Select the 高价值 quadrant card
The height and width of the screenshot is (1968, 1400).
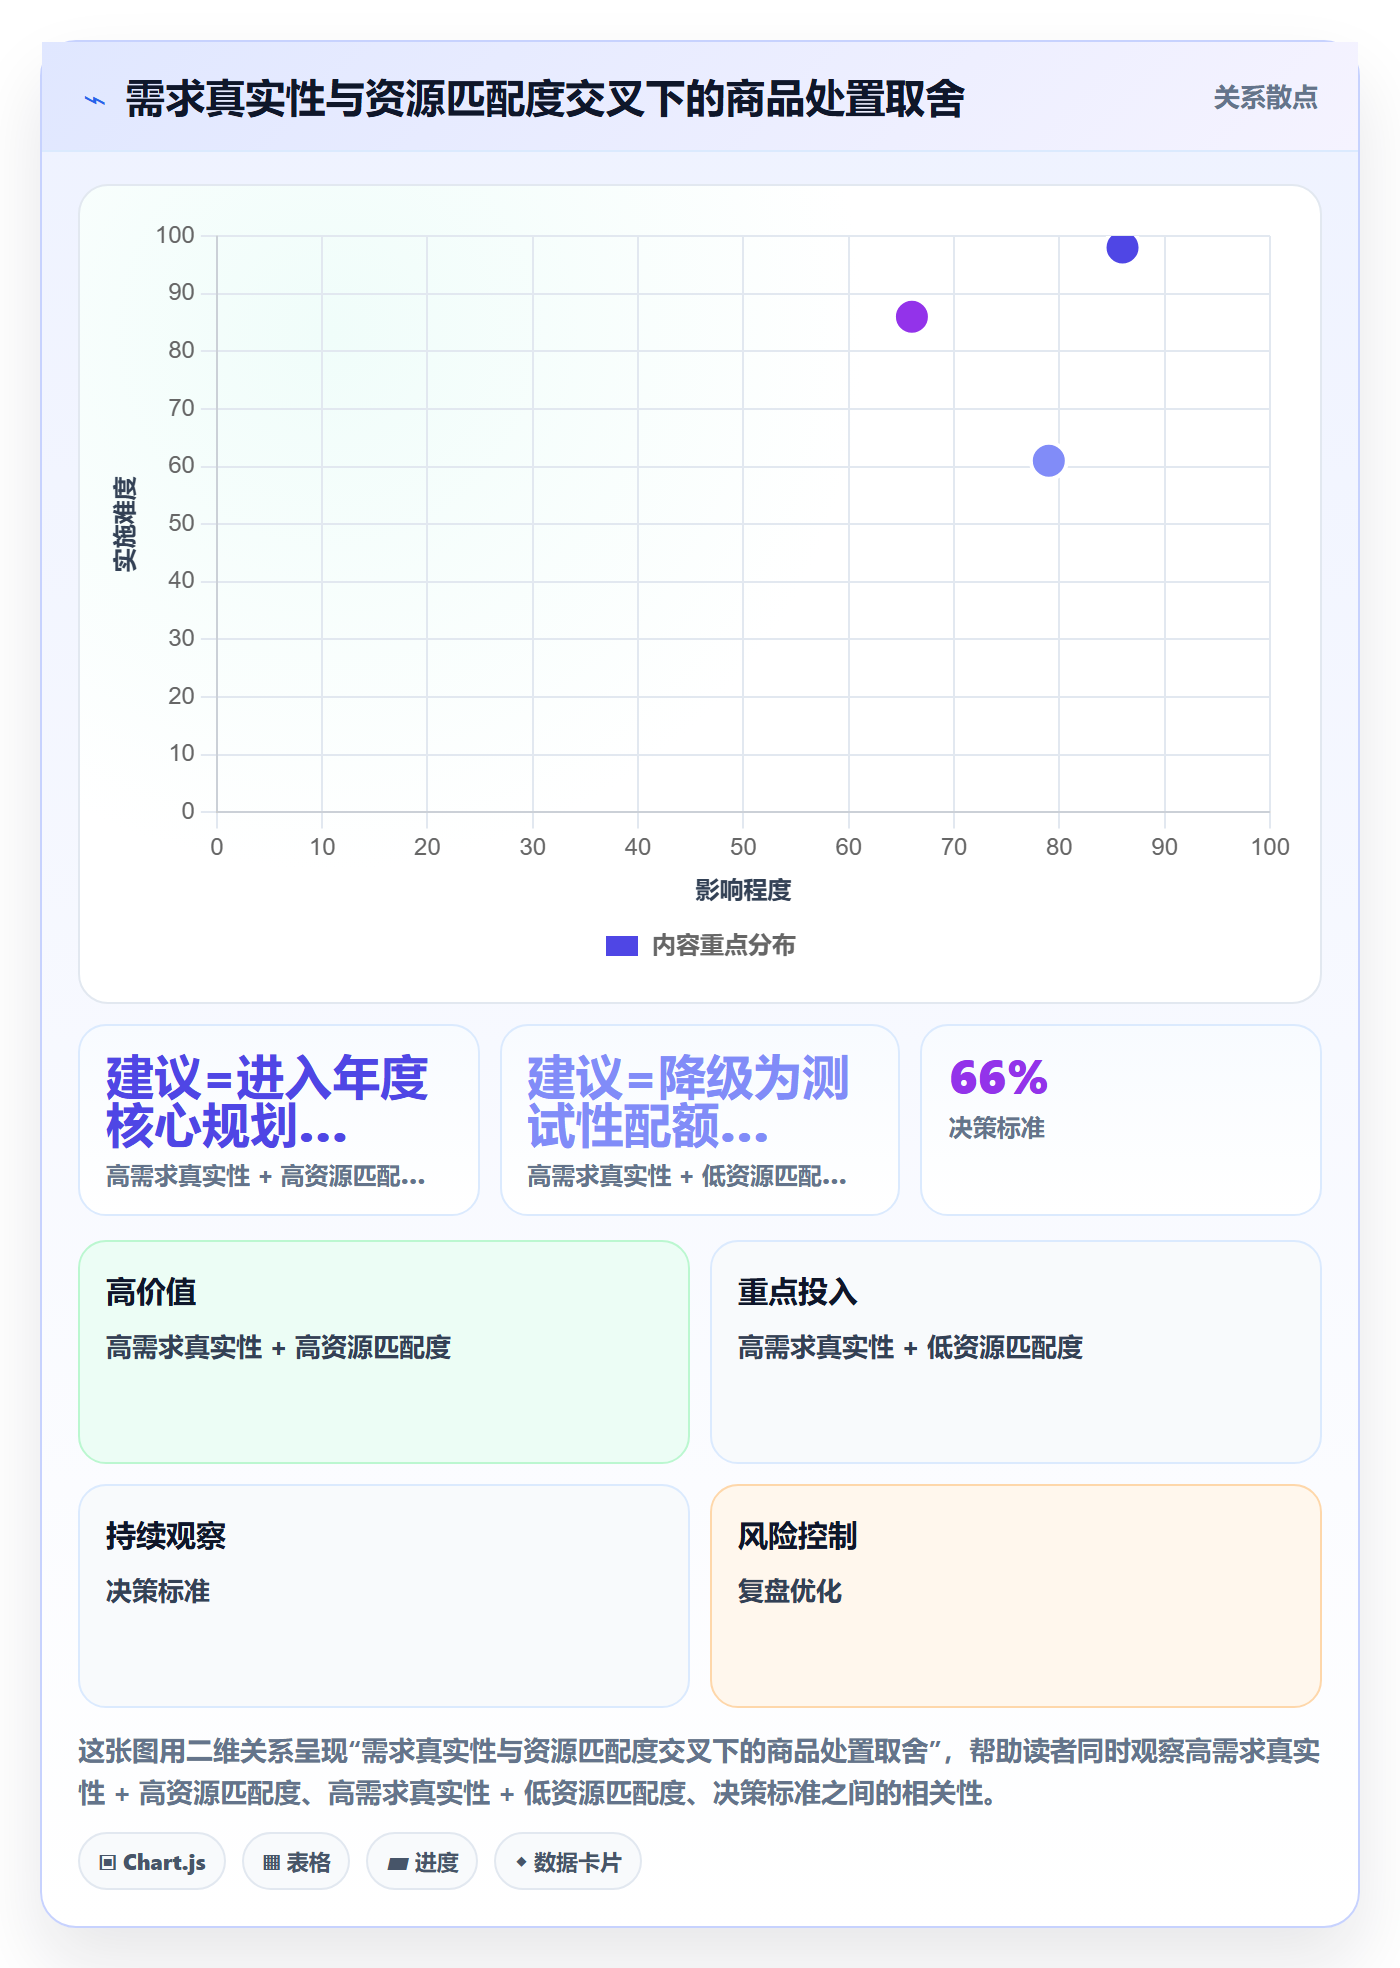point(384,1352)
